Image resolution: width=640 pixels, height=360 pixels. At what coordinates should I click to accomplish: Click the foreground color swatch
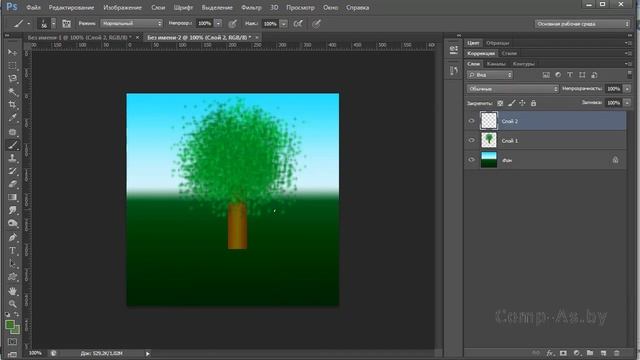(9, 325)
